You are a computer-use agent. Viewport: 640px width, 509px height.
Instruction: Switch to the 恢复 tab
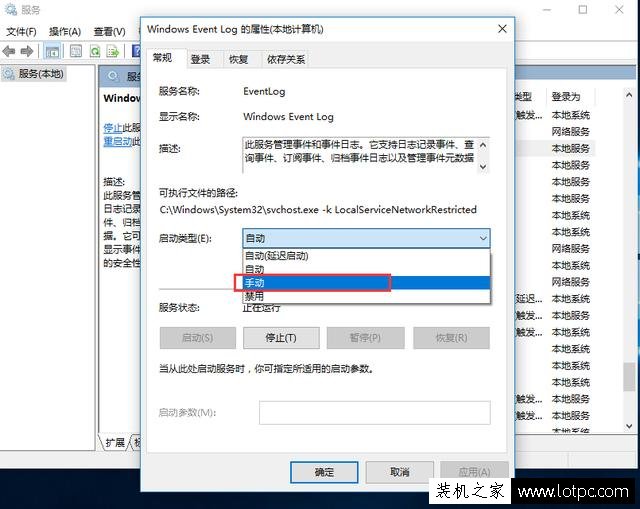(238, 60)
